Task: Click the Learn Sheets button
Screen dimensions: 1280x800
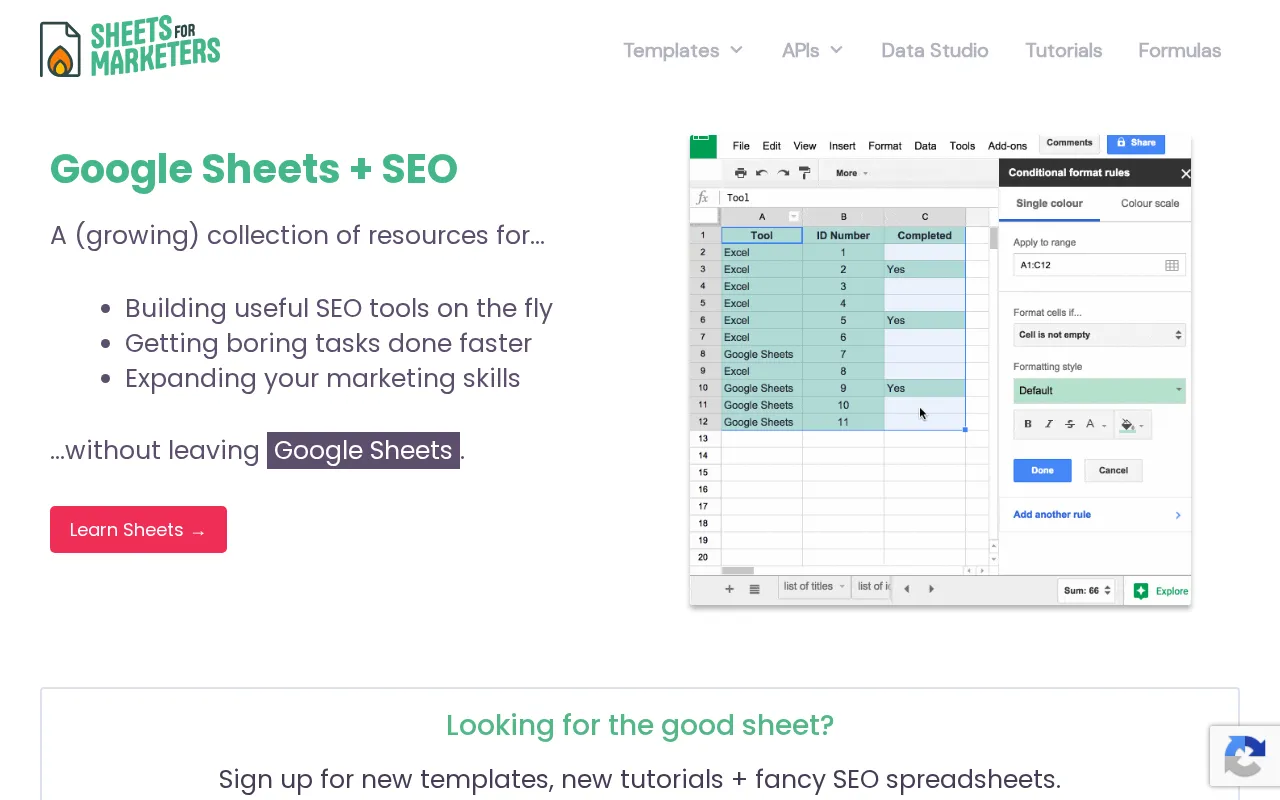Action: 138,529
